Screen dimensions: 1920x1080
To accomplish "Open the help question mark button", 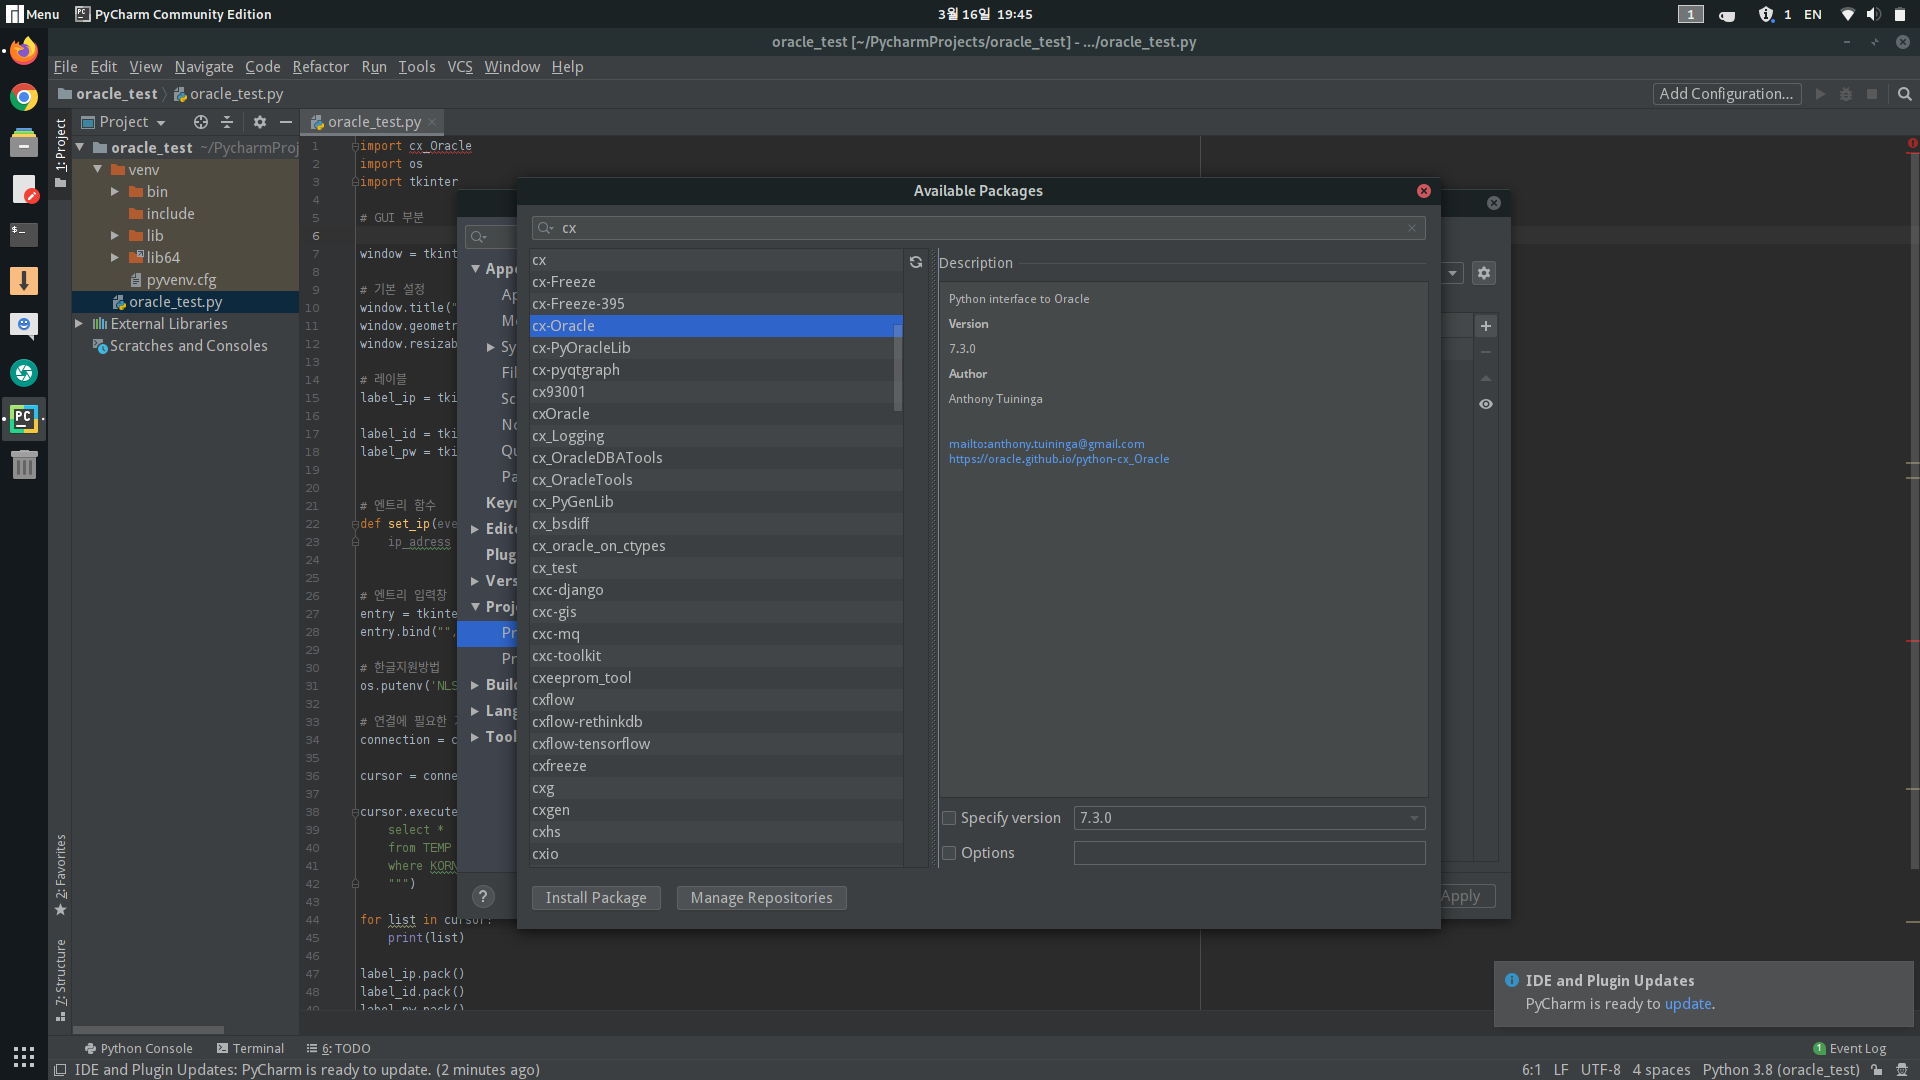I will tap(483, 897).
